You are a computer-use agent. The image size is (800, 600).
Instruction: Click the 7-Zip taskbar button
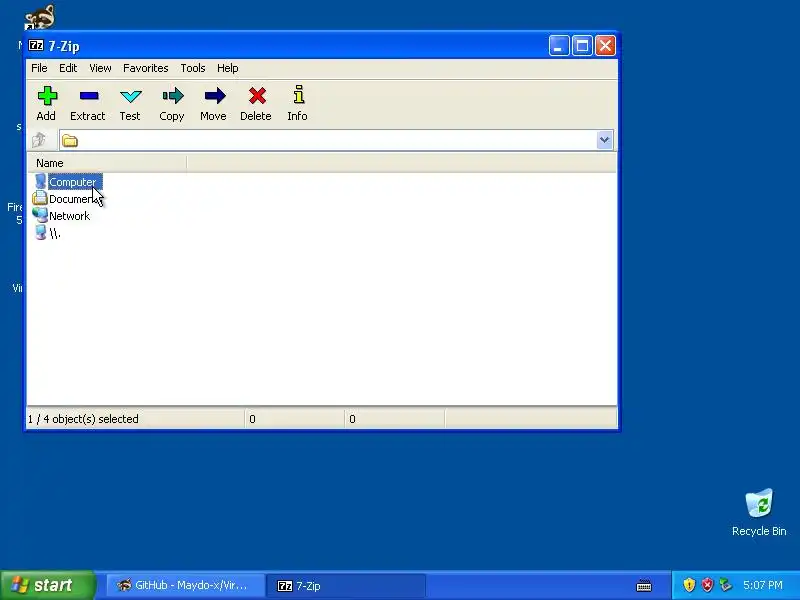tap(346, 585)
